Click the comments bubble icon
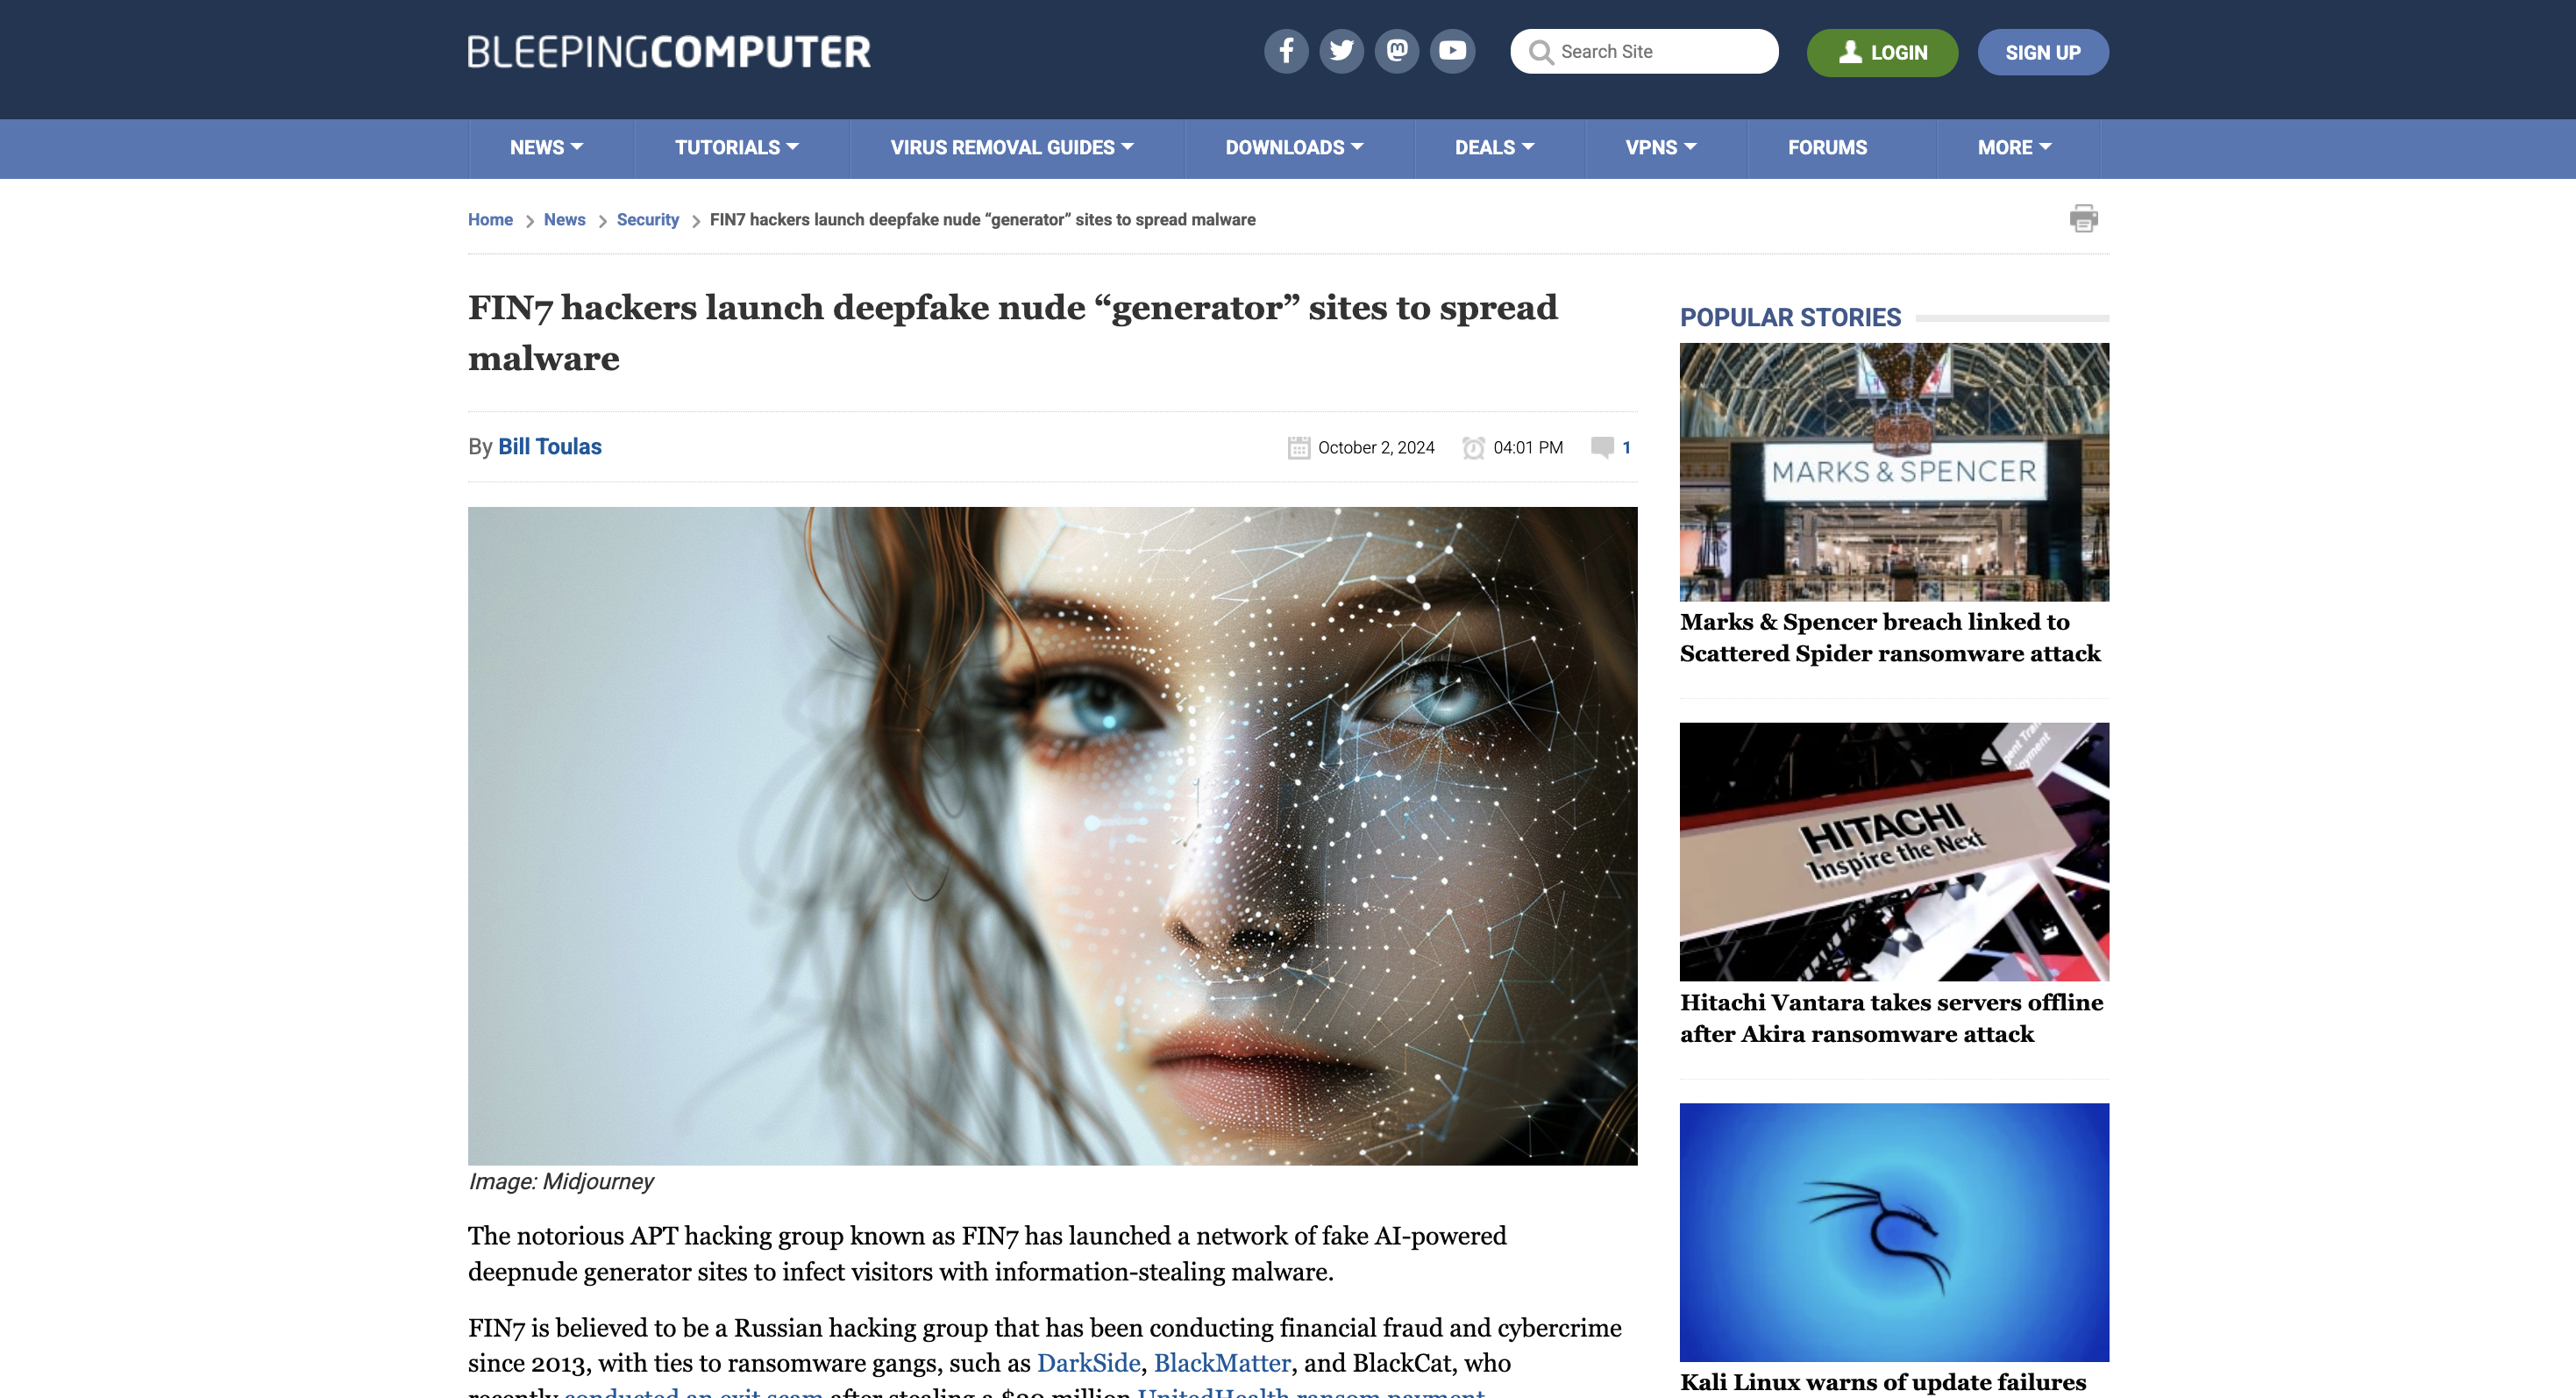This screenshot has width=2576, height=1398. 1602,447
